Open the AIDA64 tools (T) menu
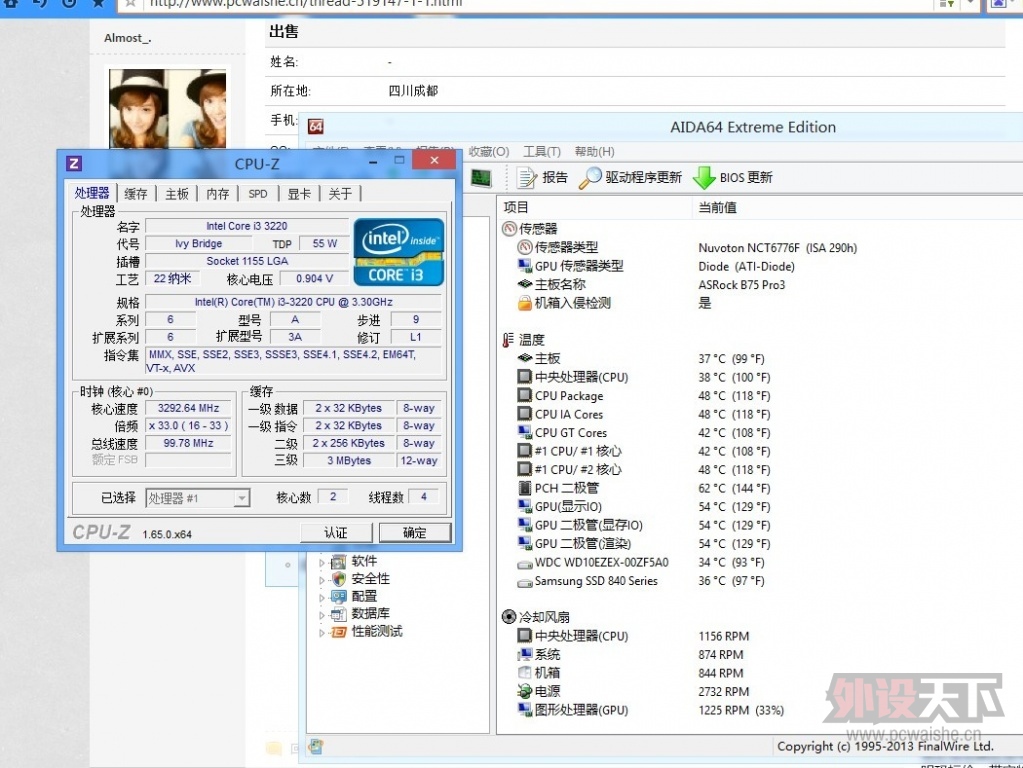 click(x=542, y=151)
